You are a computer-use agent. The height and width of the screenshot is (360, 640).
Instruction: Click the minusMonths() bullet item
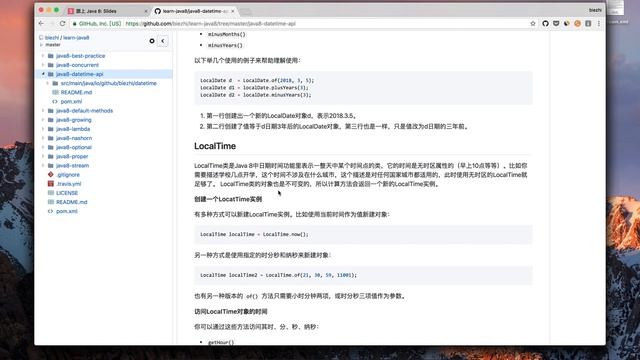227,34
